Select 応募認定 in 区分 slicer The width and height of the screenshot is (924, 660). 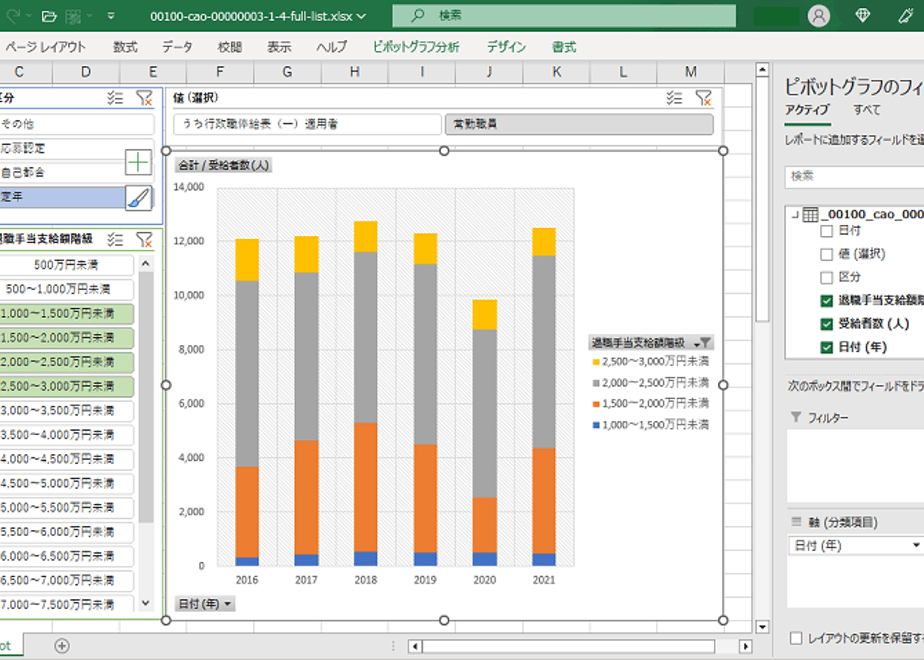tap(62, 148)
